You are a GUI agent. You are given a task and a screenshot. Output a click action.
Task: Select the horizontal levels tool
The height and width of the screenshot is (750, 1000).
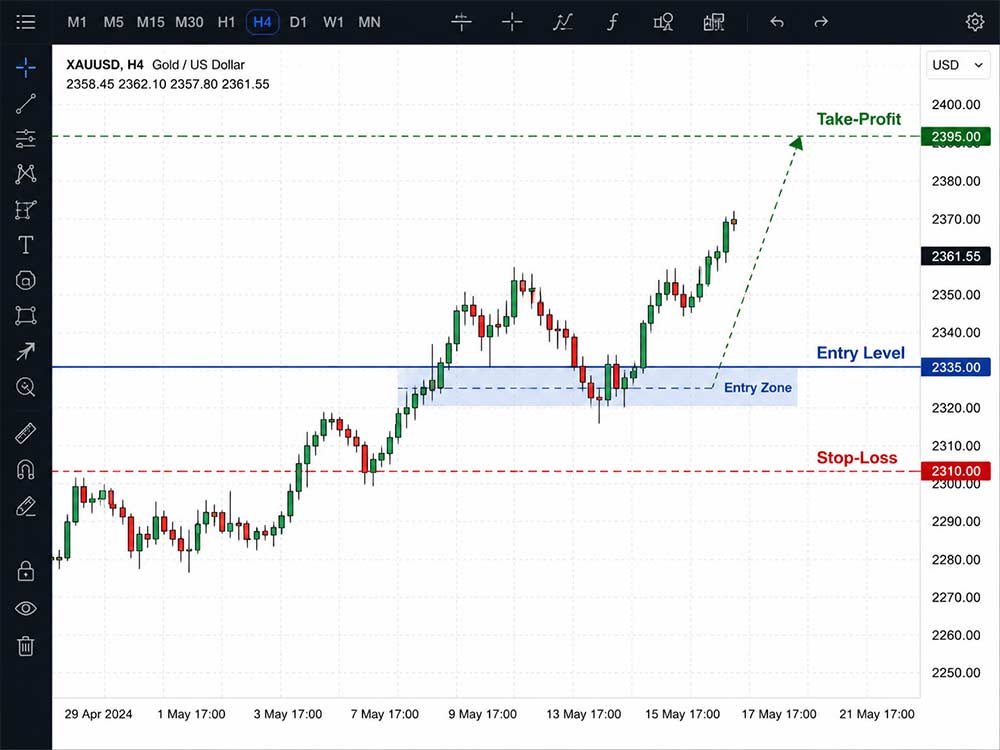pos(26,138)
